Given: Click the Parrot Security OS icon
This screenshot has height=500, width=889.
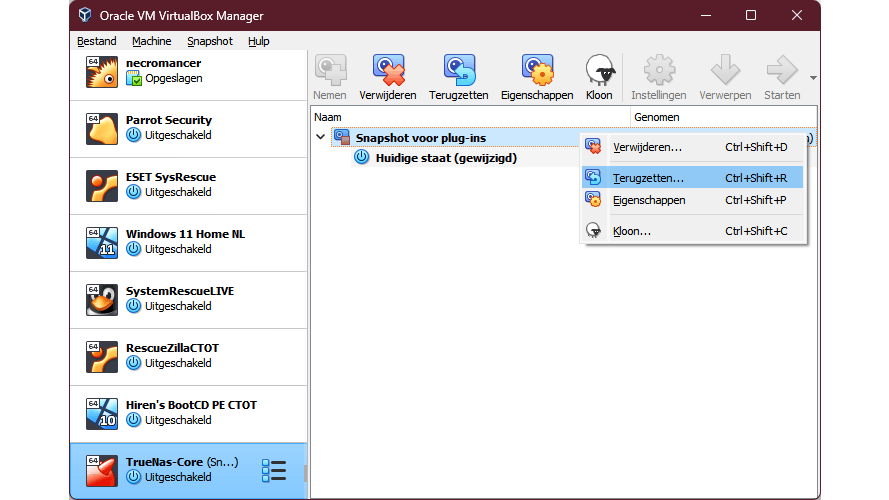Looking at the screenshot, I should pos(102,129).
